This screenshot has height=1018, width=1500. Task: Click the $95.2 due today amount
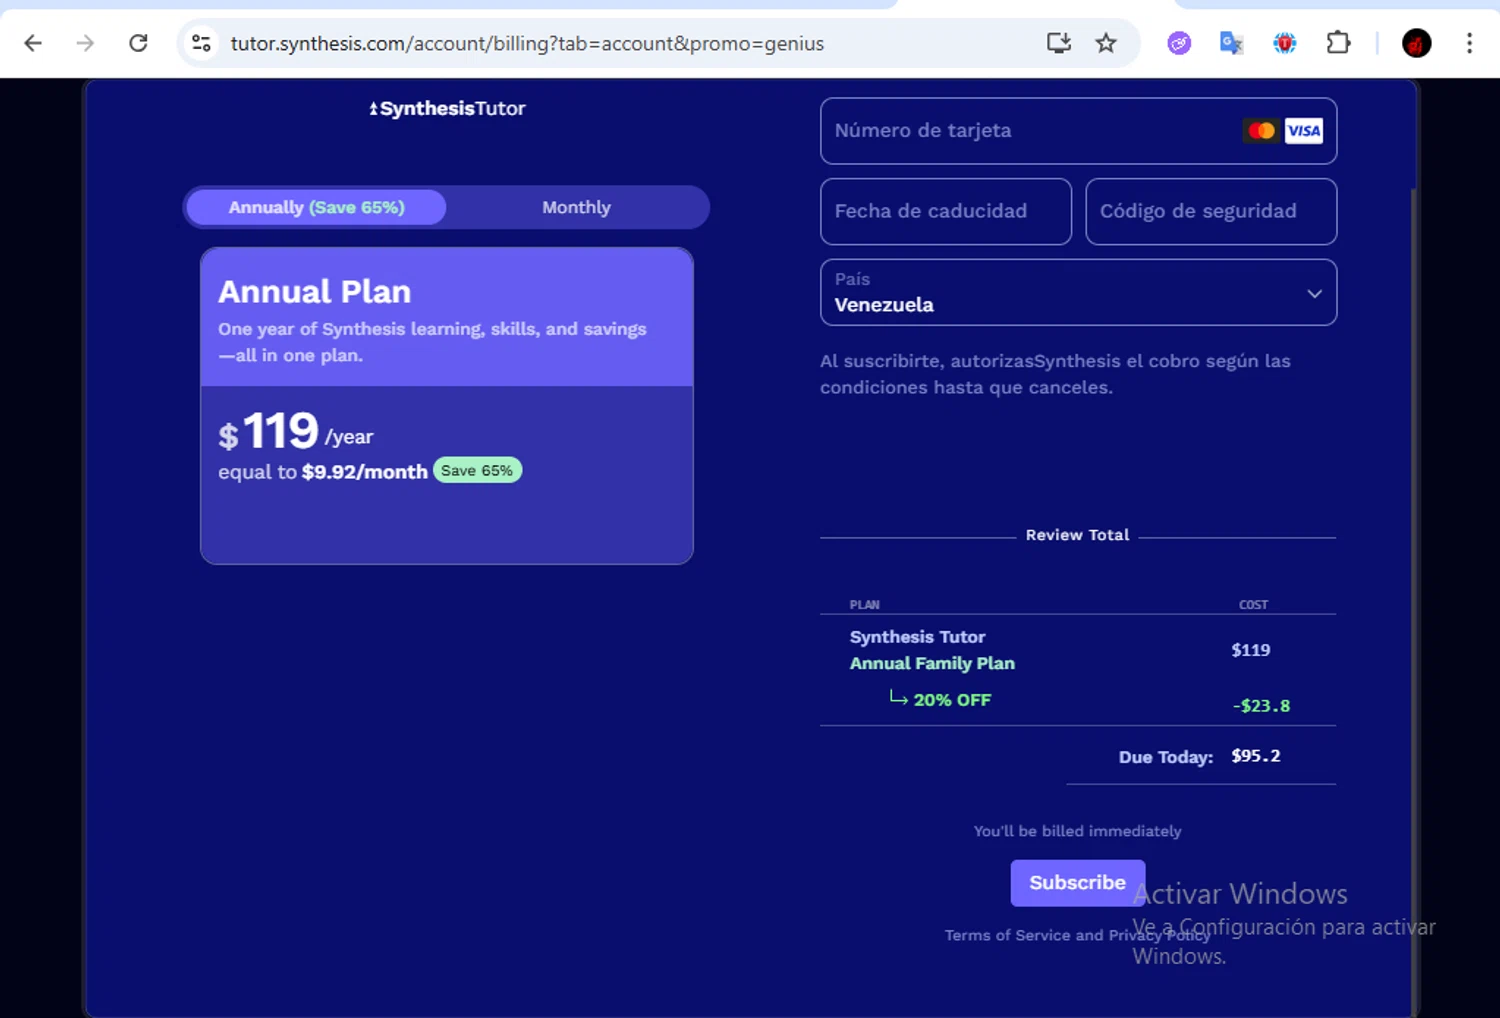pyautogui.click(x=1255, y=756)
